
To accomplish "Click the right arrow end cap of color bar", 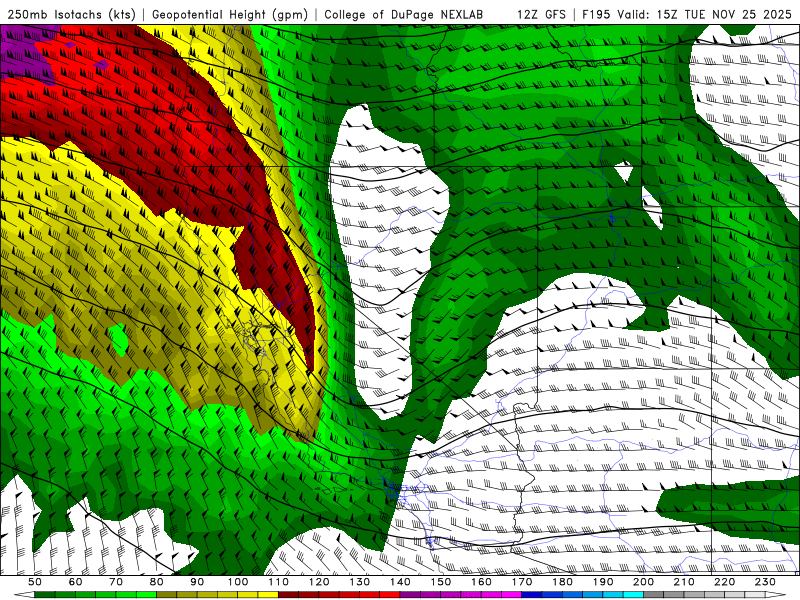I will (x=776, y=594).
